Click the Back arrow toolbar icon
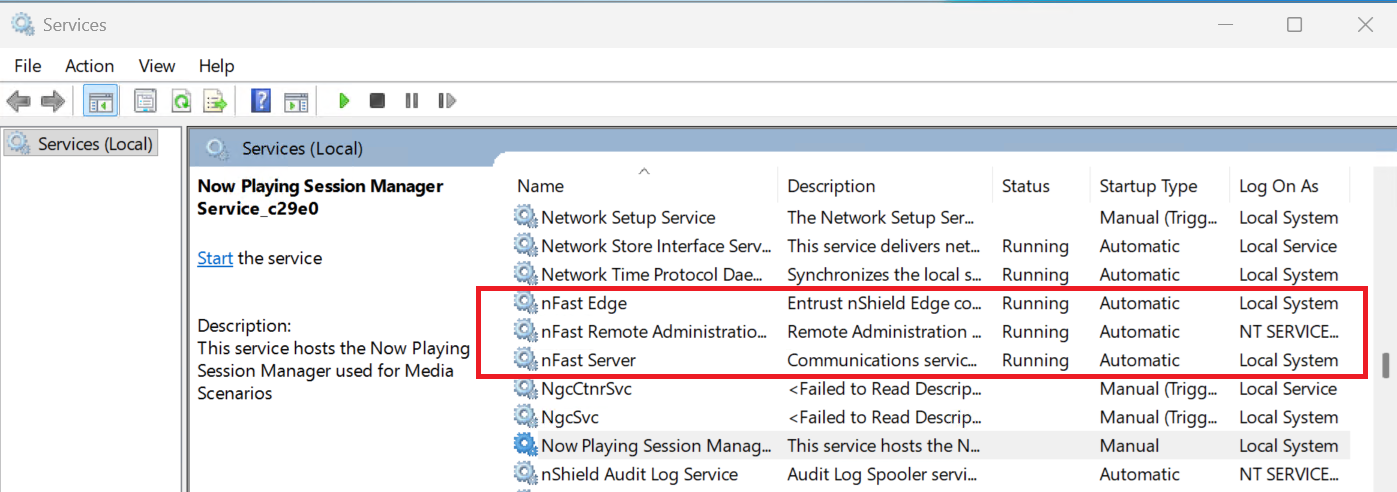 (19, 101)
